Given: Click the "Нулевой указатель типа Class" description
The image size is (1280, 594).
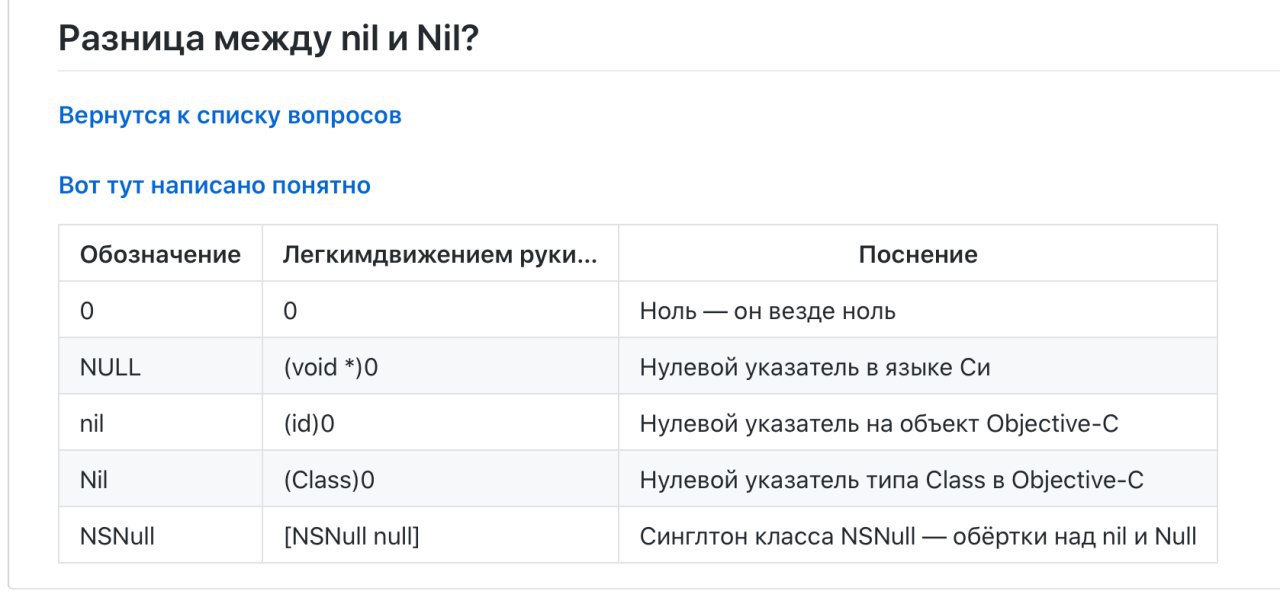Looking at the screenshot, I should (x=918, y=479).
